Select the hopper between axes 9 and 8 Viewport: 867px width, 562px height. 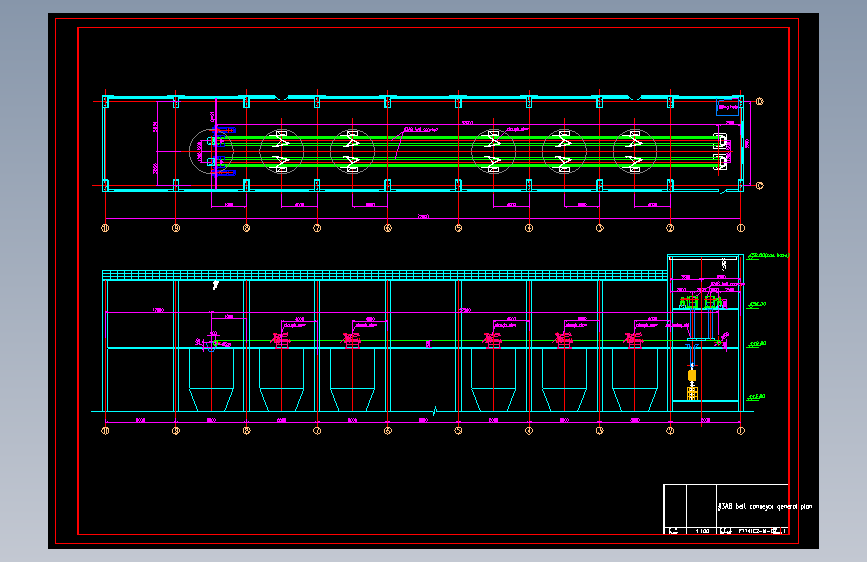click(x=211, y=379)
